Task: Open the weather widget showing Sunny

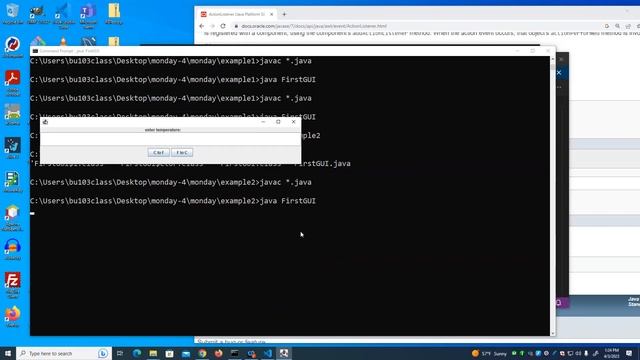Action: click(x=489, y=353)
